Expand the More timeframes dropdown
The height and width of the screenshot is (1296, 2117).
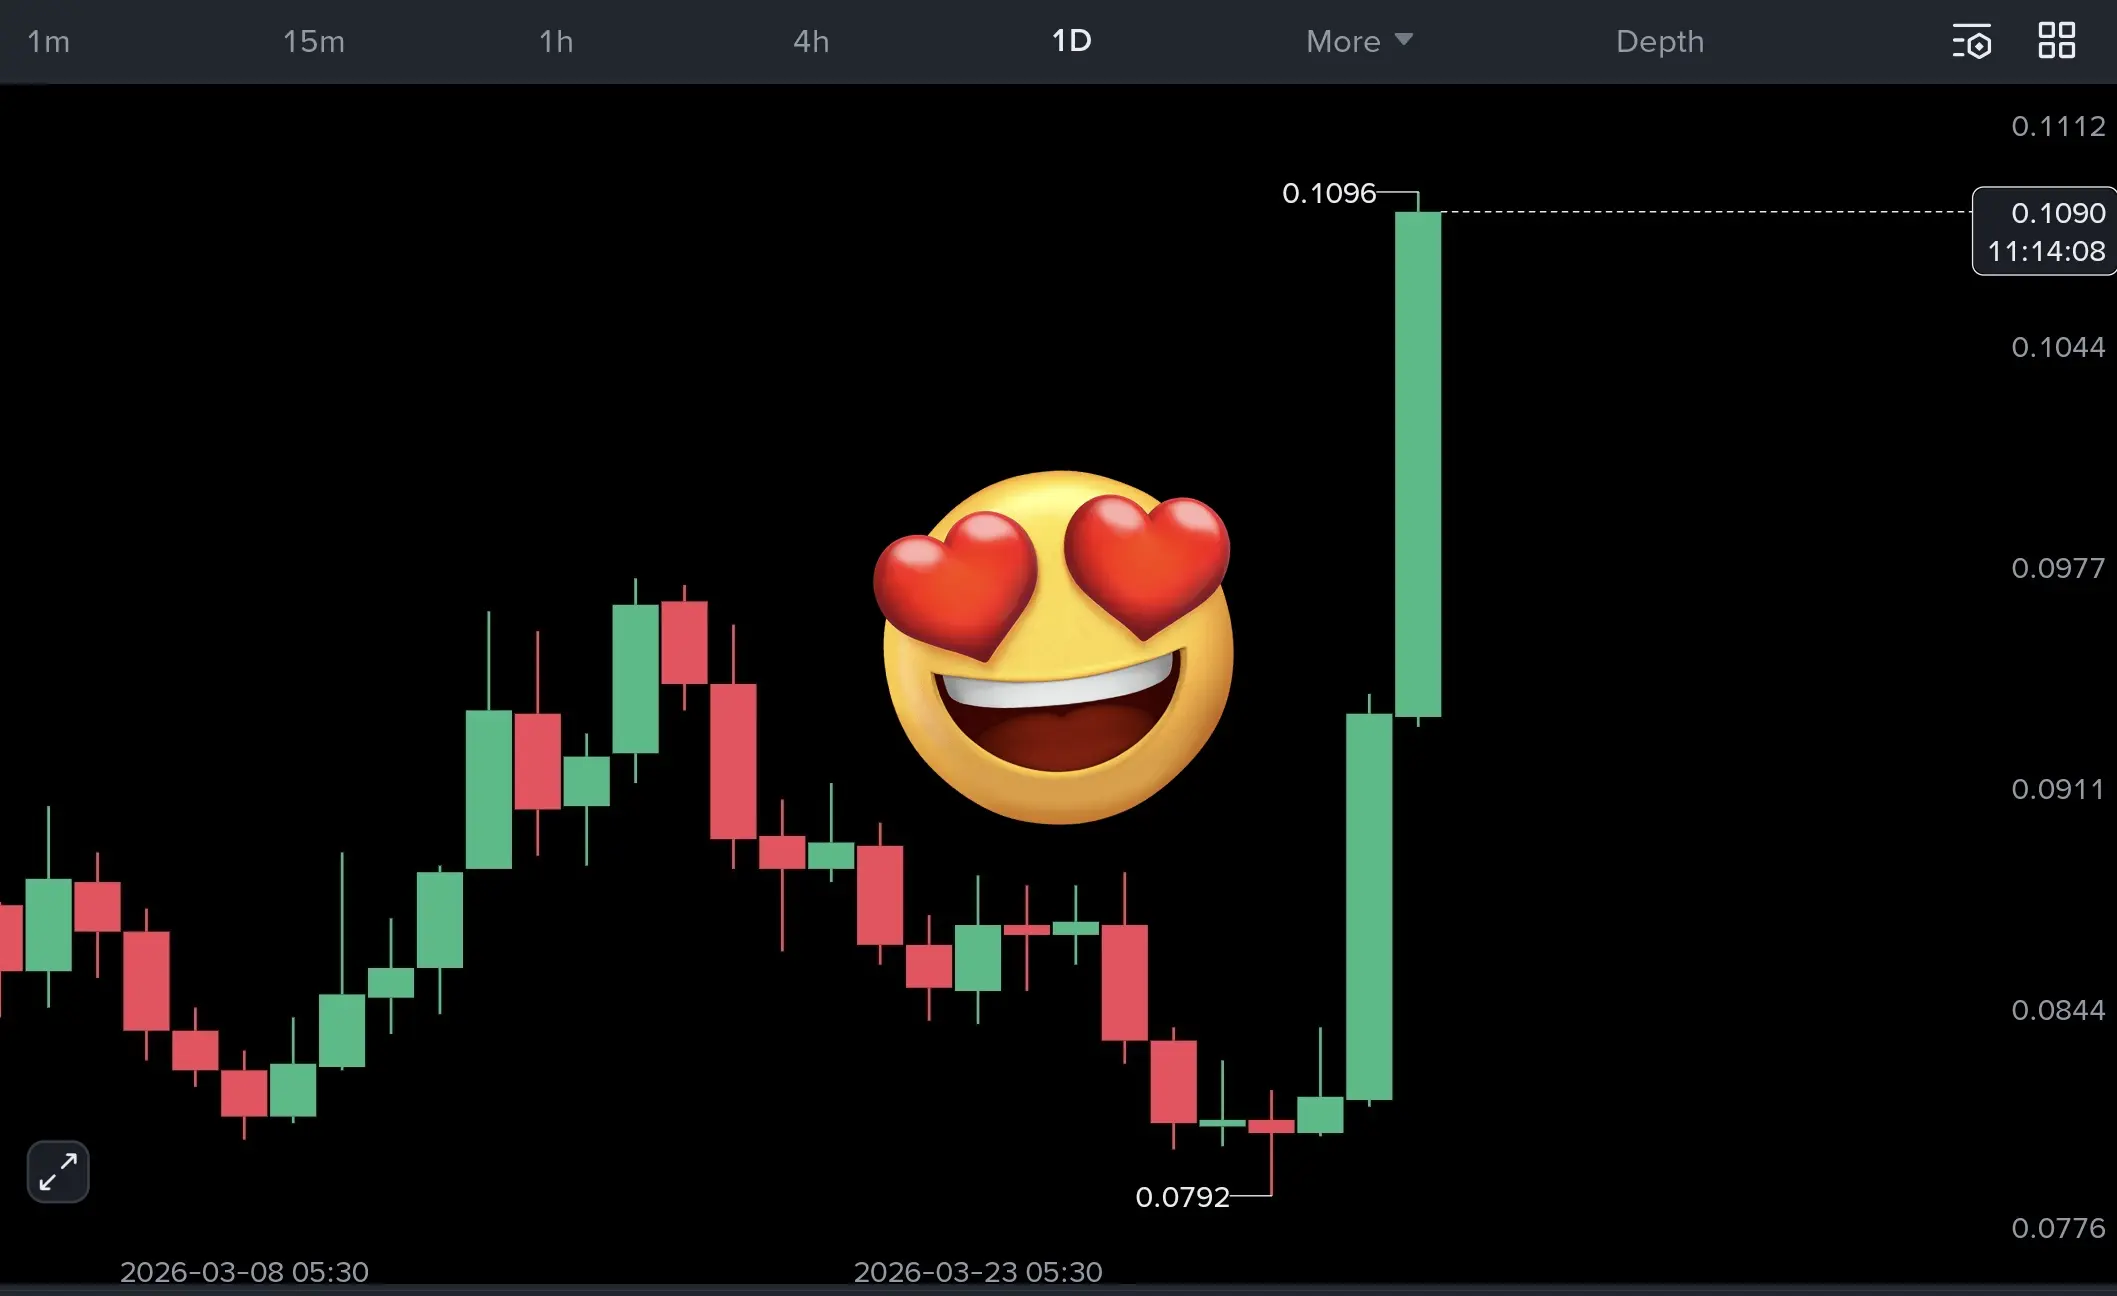tap(1359, 41)
